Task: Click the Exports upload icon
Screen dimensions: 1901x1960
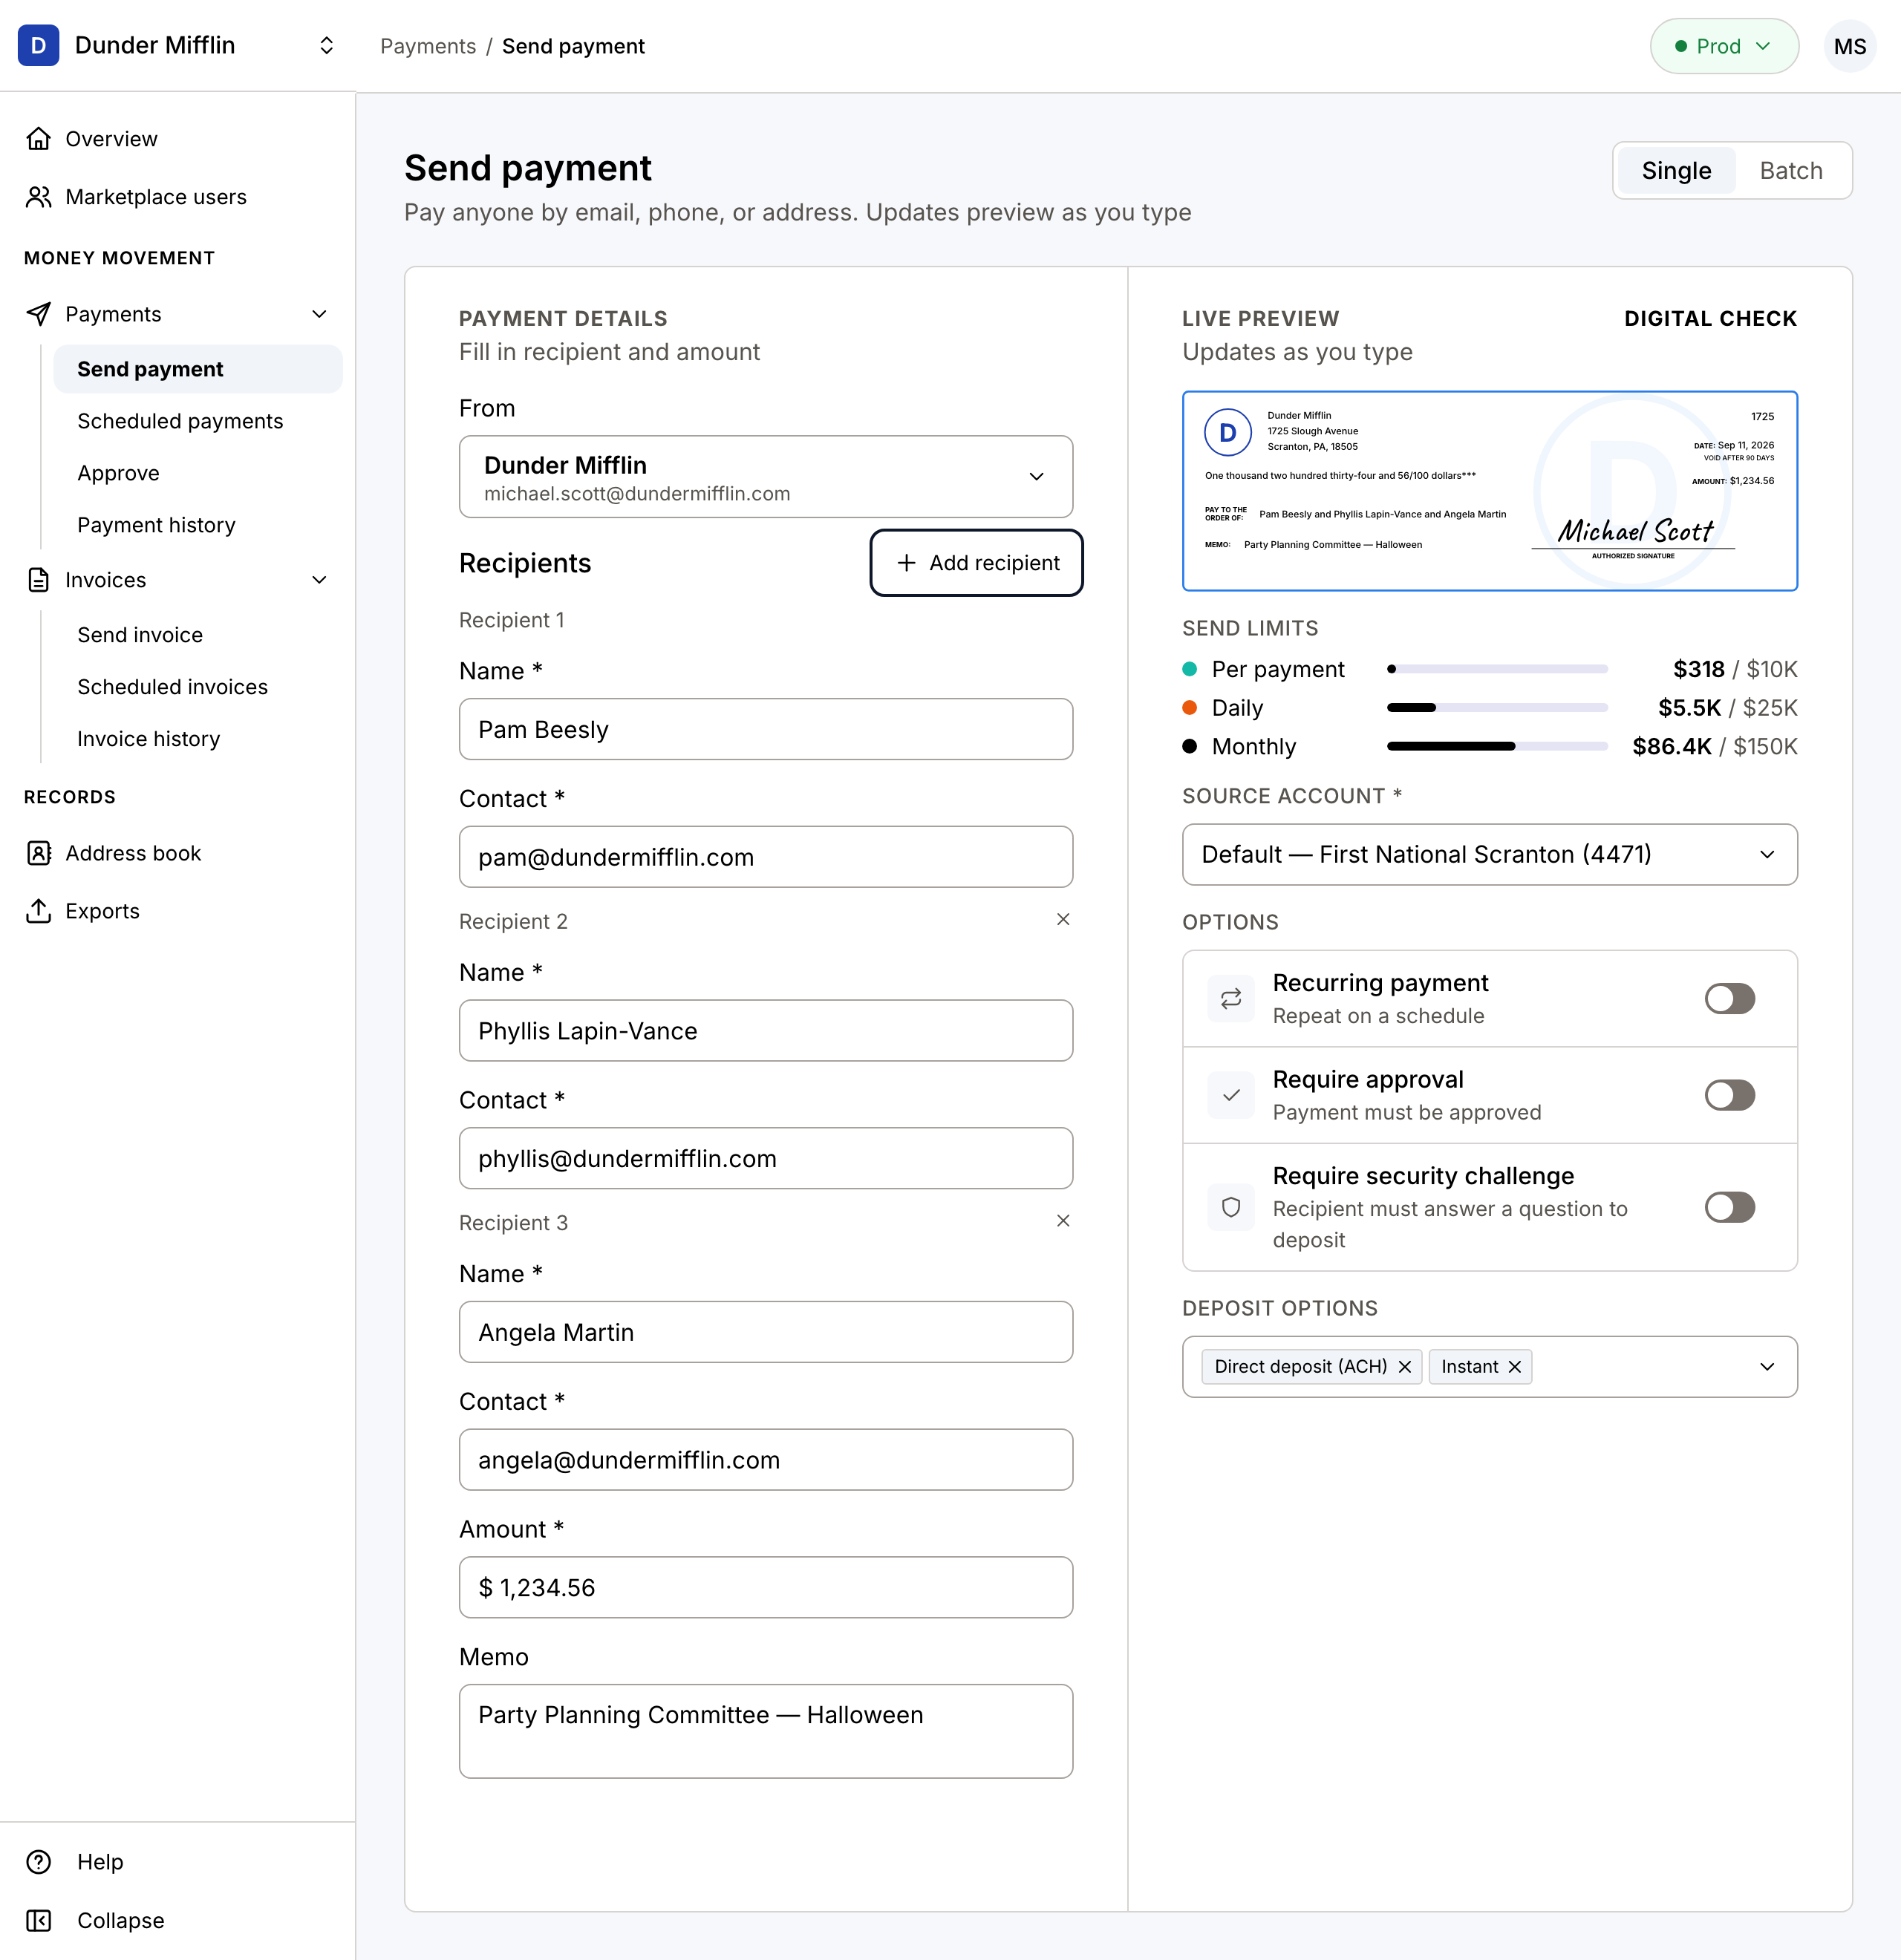Action: coord(38,911)
